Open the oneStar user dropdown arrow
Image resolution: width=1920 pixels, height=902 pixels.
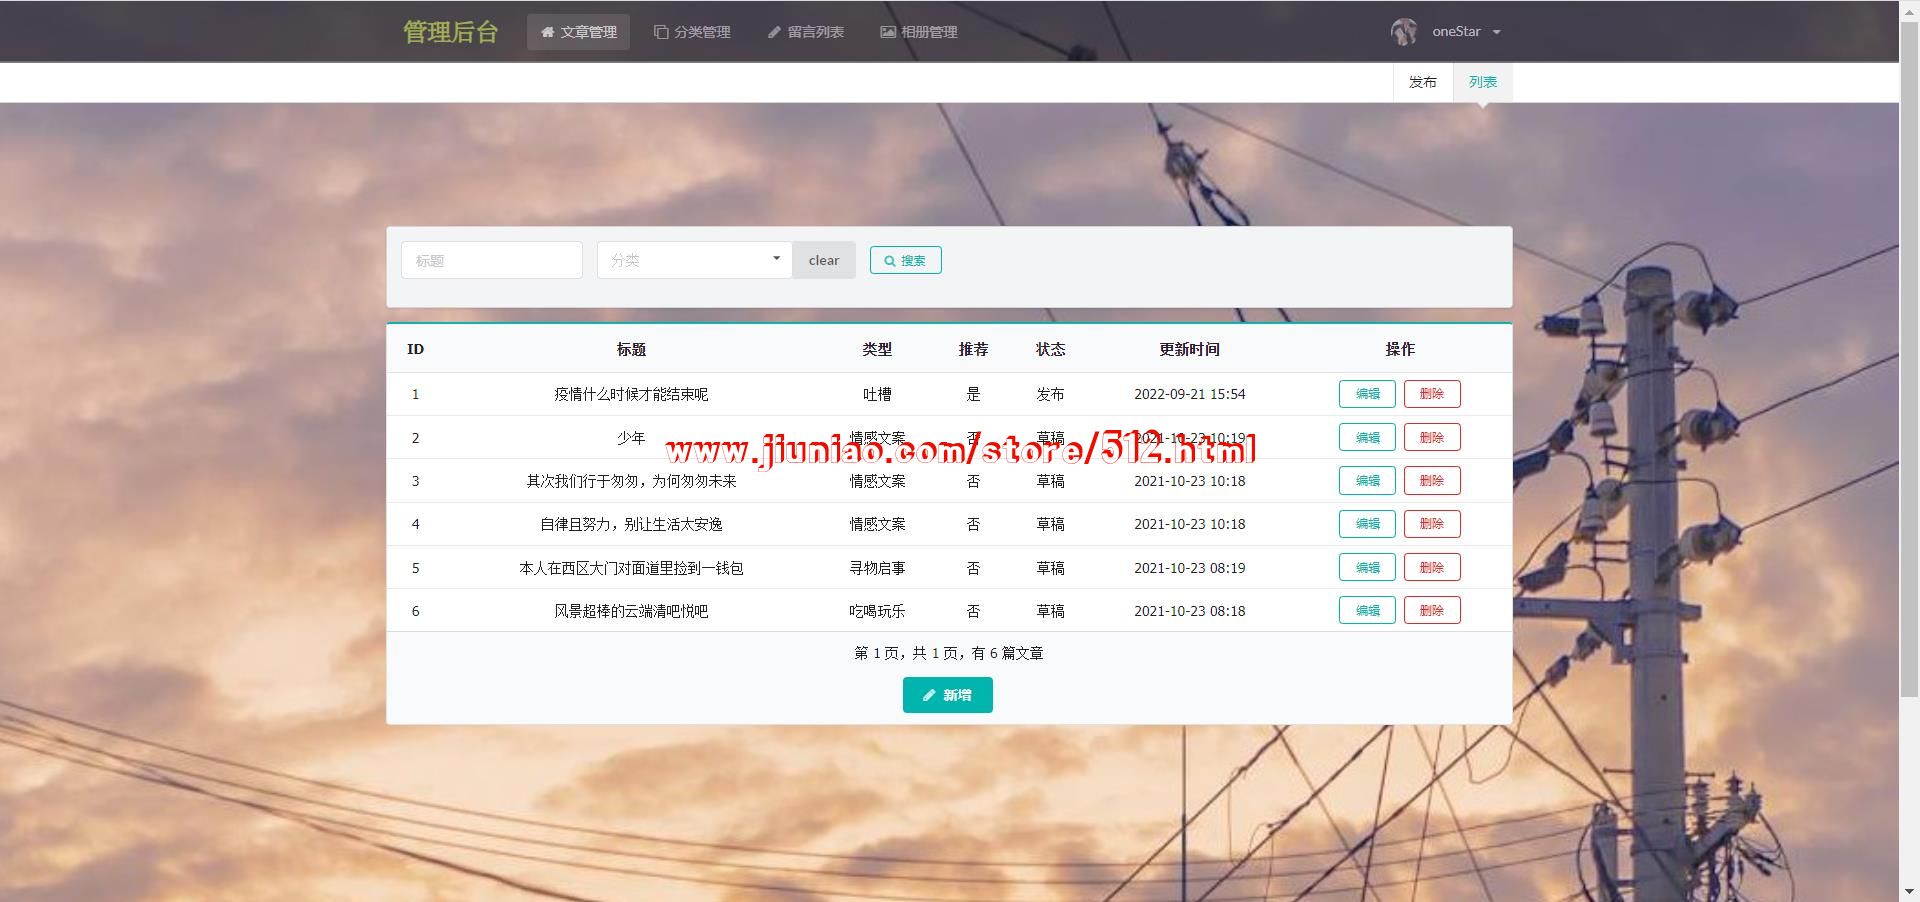[1497, 32]
